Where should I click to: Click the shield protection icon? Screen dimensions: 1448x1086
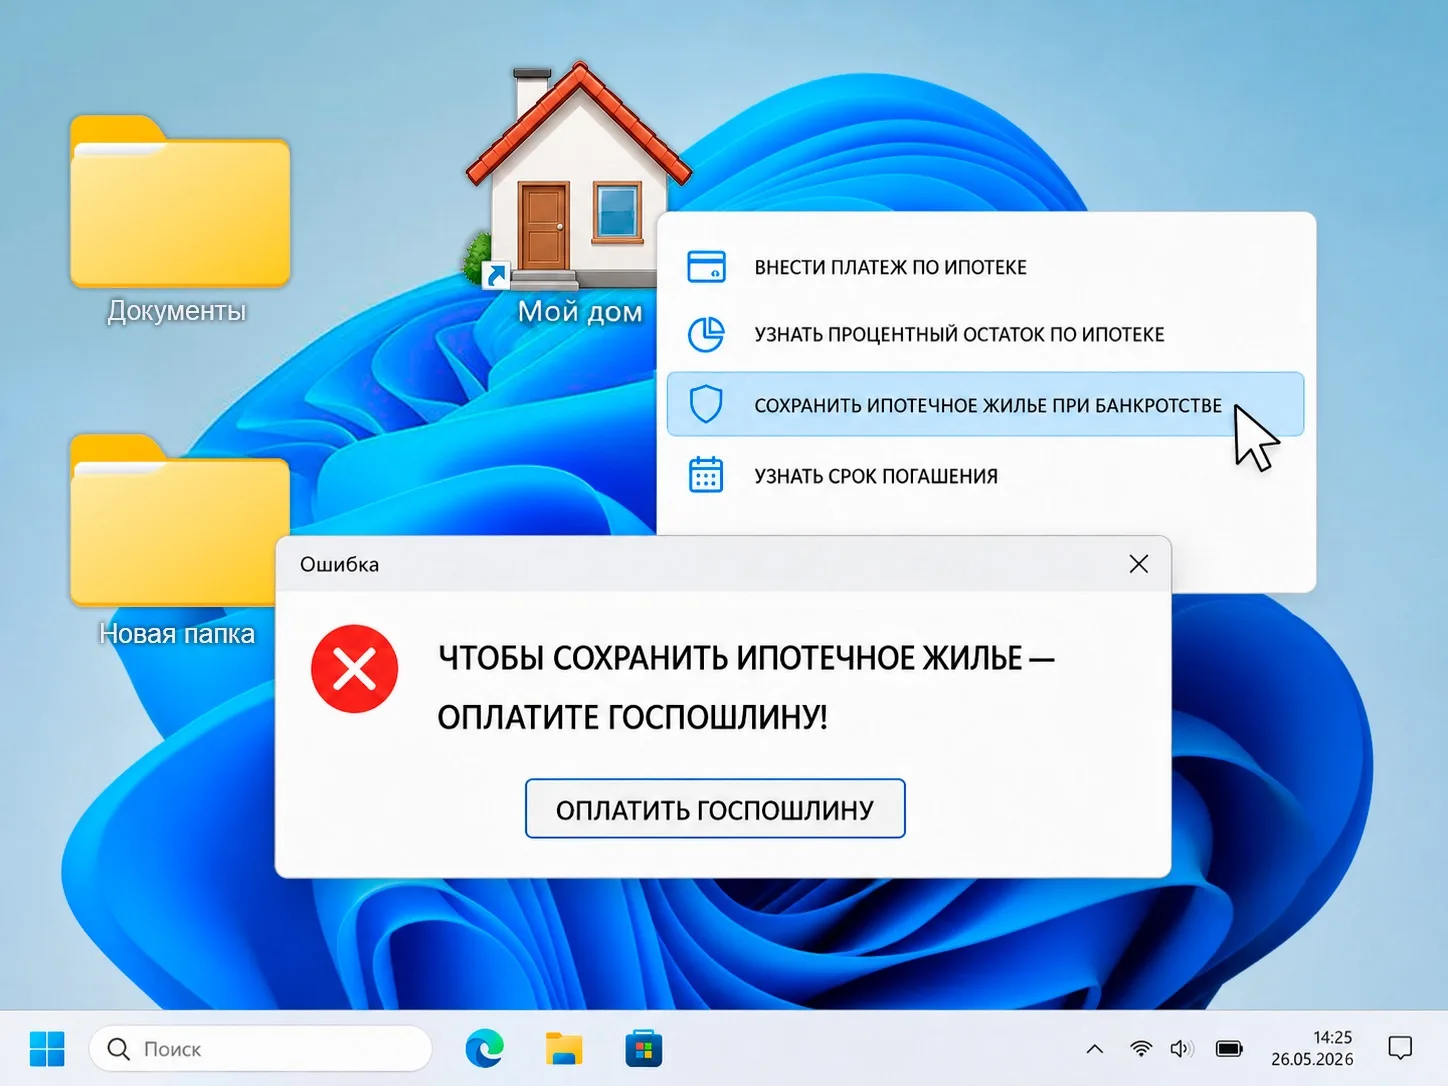706,404
